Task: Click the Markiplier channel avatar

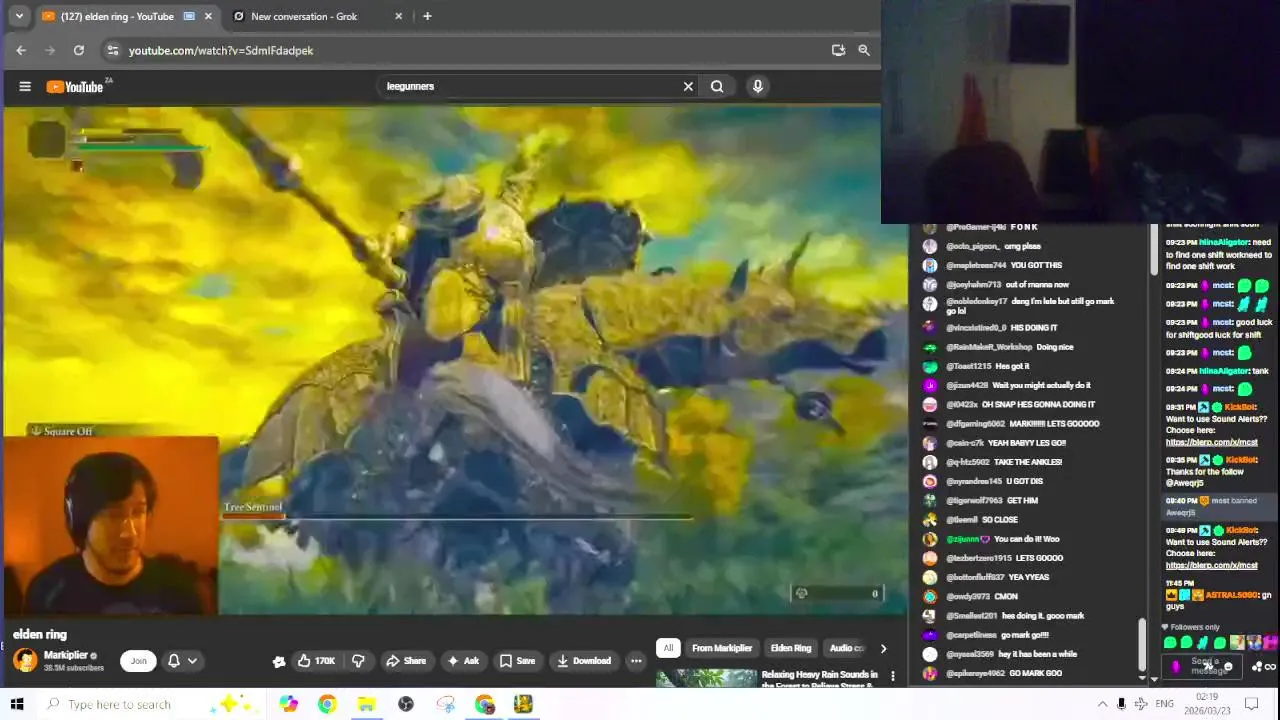Action: coord(25,660)
